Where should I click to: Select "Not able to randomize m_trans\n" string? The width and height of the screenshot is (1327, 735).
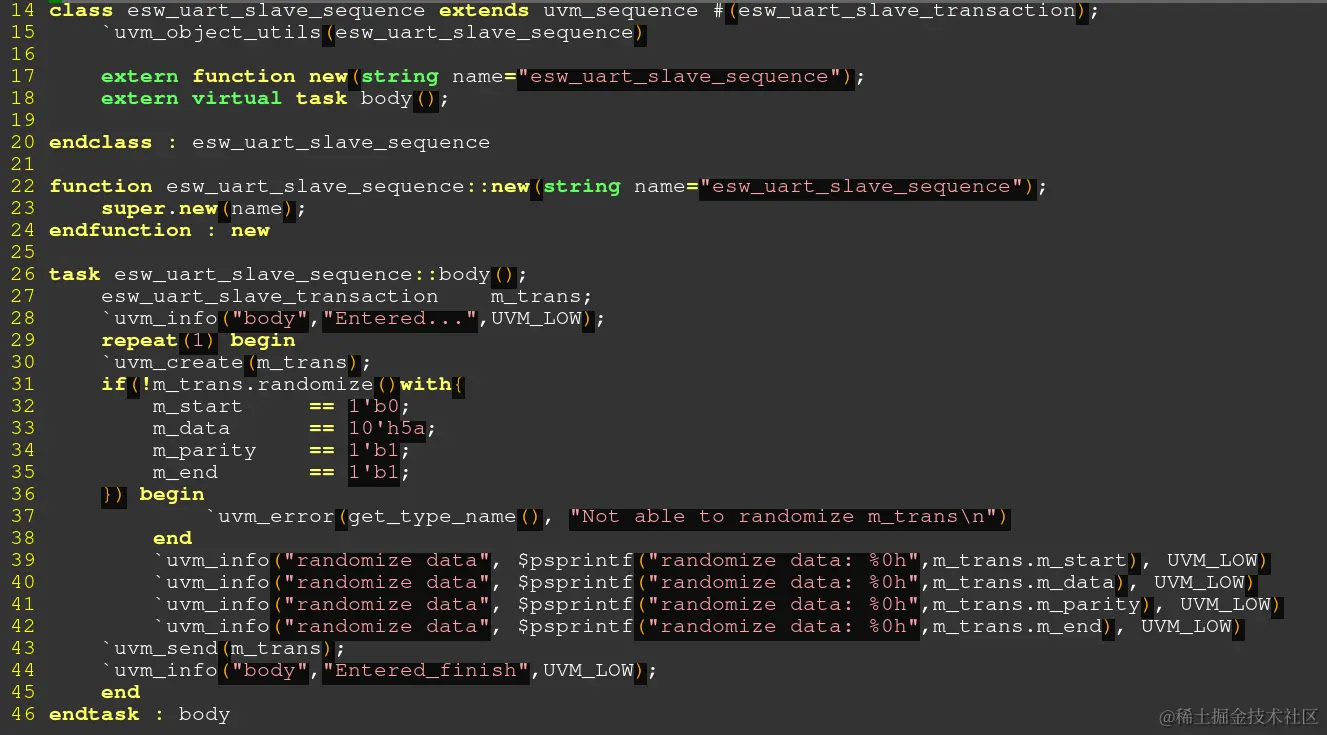click(x=783, y=516)
